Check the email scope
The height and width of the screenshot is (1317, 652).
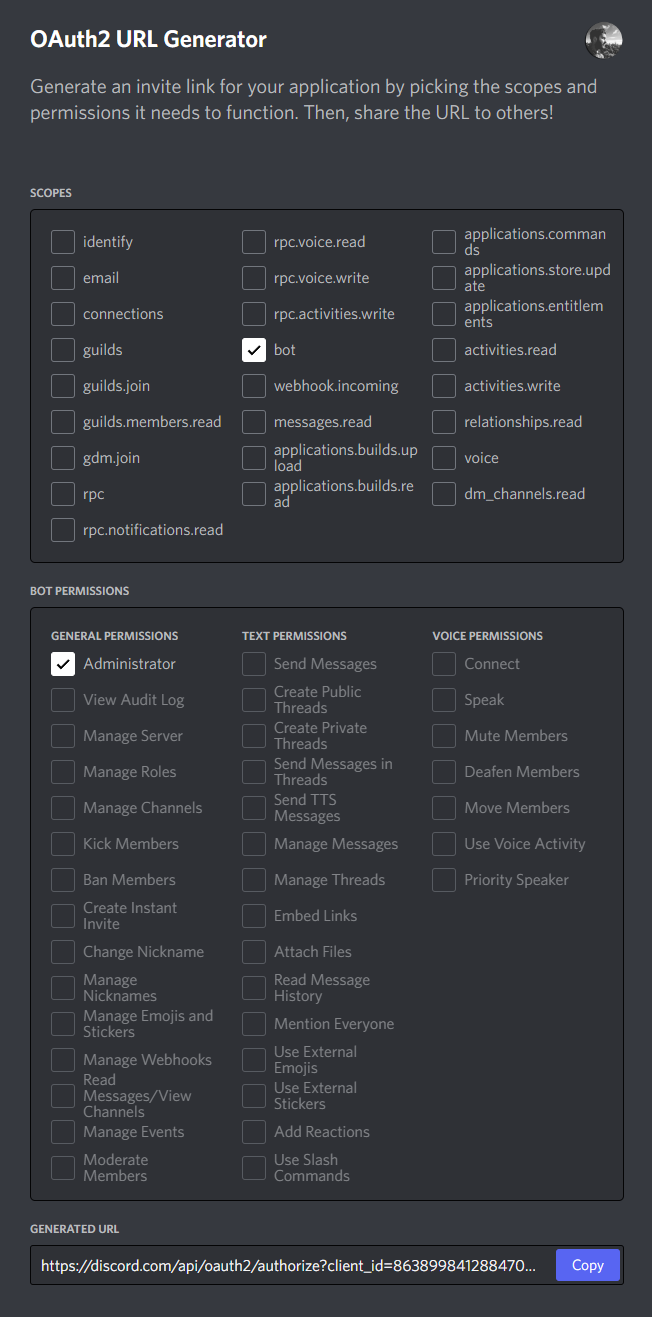pos(62,277)
